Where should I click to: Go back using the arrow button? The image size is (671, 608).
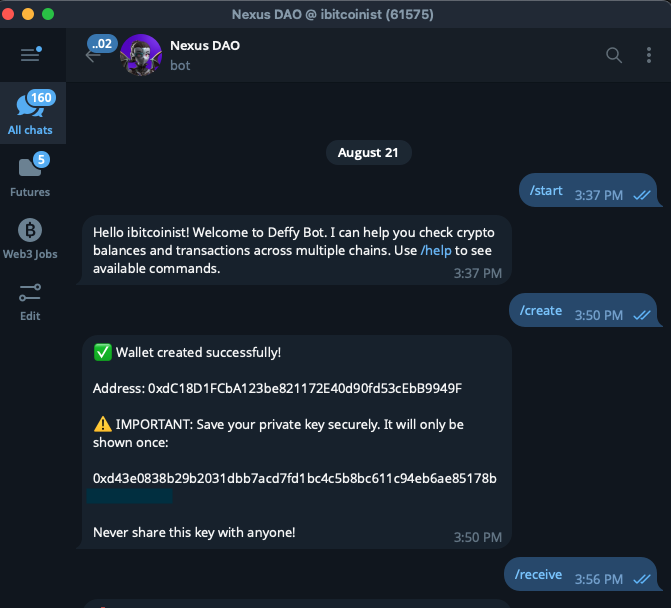93,56
